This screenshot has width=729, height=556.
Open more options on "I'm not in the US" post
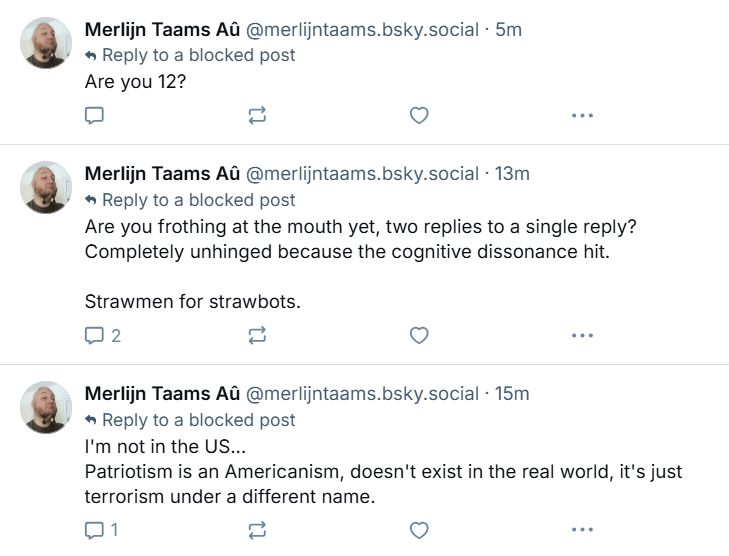click(x=582, y=530)
